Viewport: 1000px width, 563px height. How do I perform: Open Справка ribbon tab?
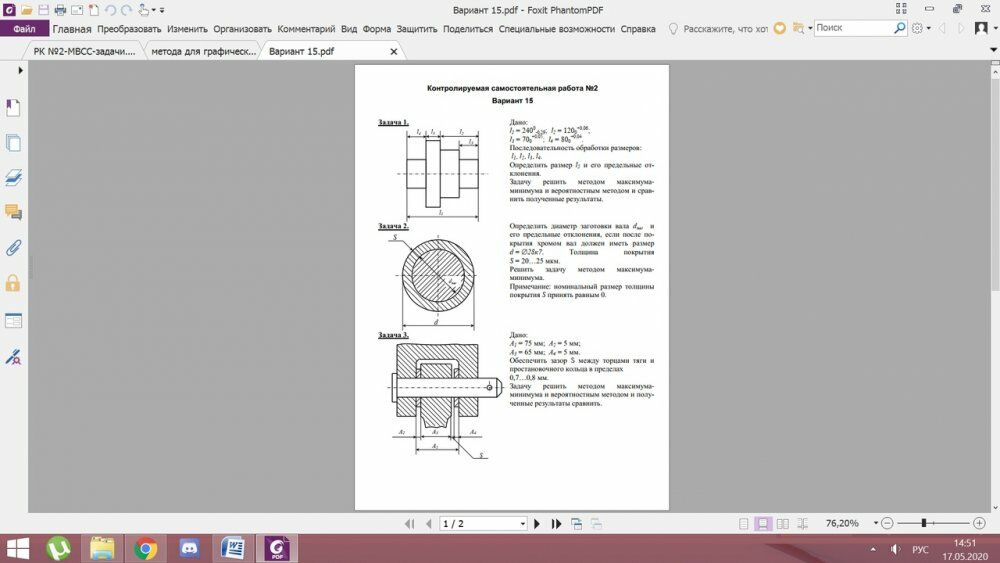[x=638, y=29]
